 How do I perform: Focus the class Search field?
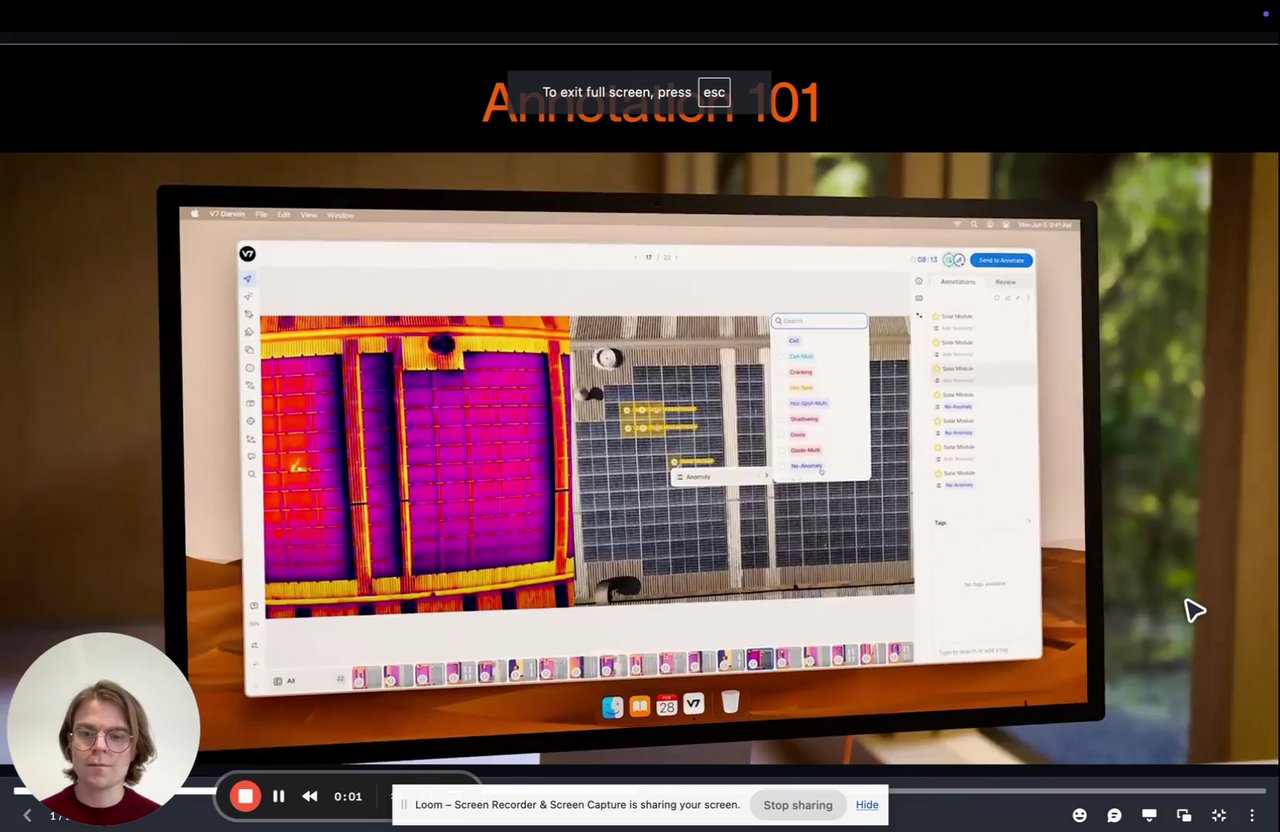pos(819,321)
